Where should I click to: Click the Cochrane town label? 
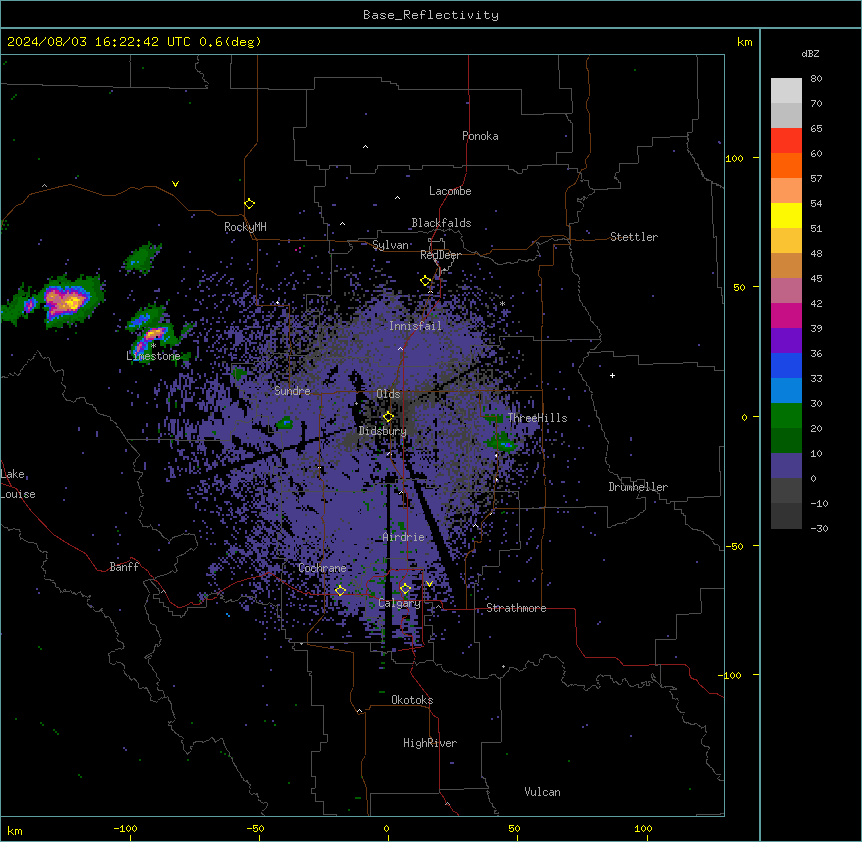[322, 568]
